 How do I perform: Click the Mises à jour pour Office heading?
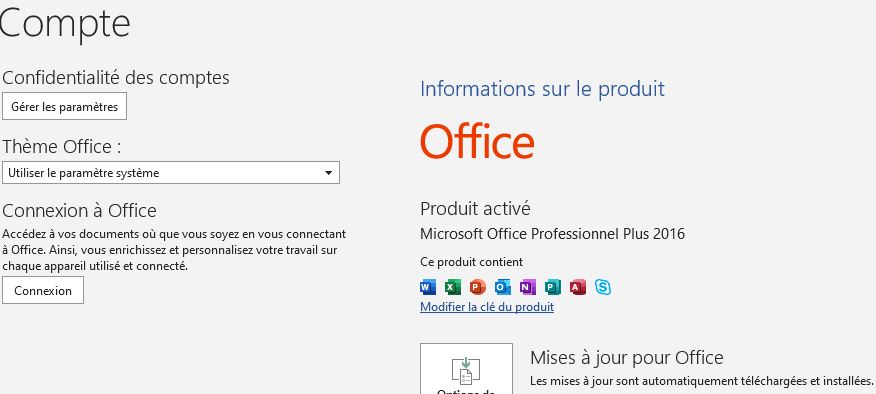click(626, 357)
